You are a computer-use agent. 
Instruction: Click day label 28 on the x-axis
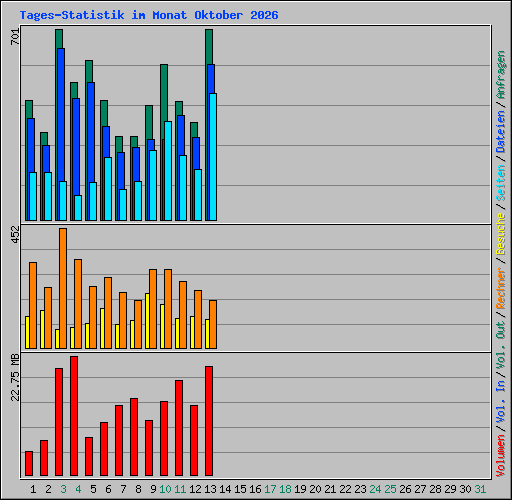coord(435,489)
